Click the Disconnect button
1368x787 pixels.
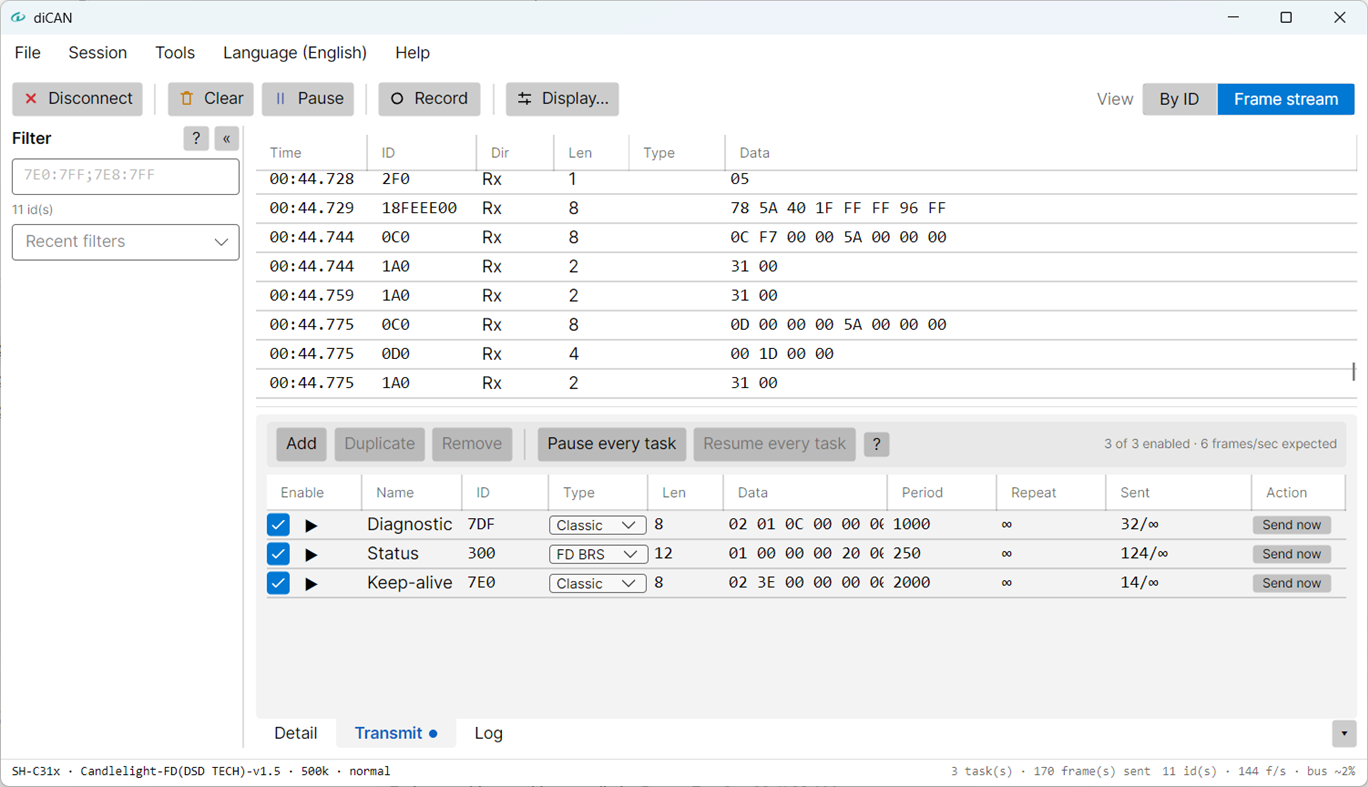click(x=77, y=99)
